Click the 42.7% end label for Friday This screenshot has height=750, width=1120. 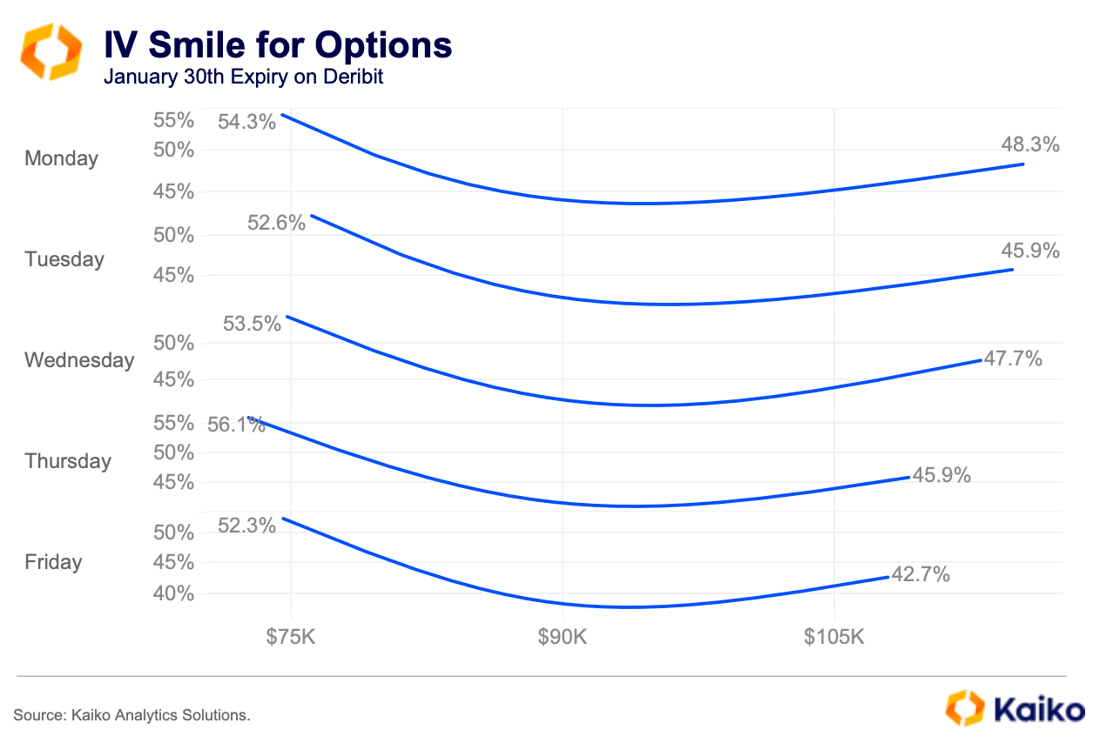click(x=920, y=575)
